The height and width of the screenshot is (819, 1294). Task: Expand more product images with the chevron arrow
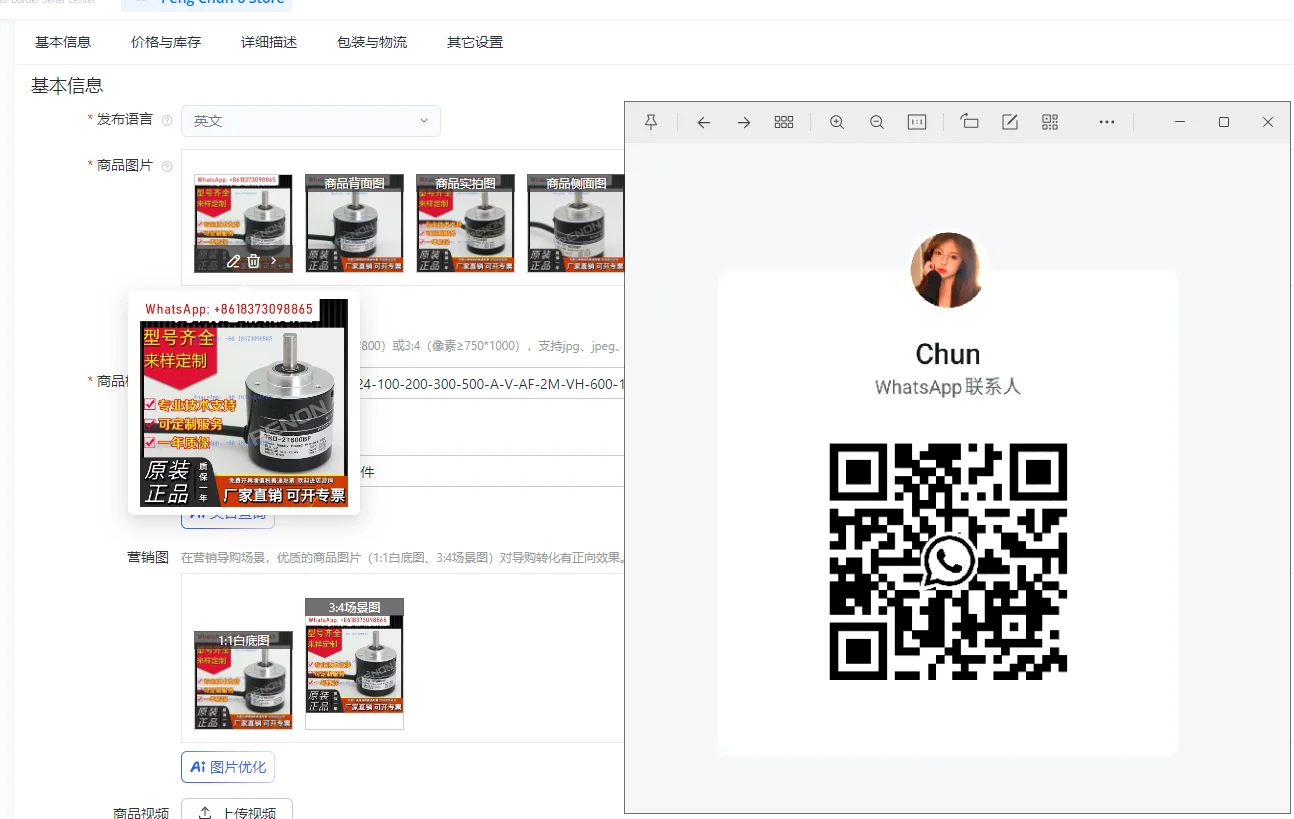click(x=275, y=260)
